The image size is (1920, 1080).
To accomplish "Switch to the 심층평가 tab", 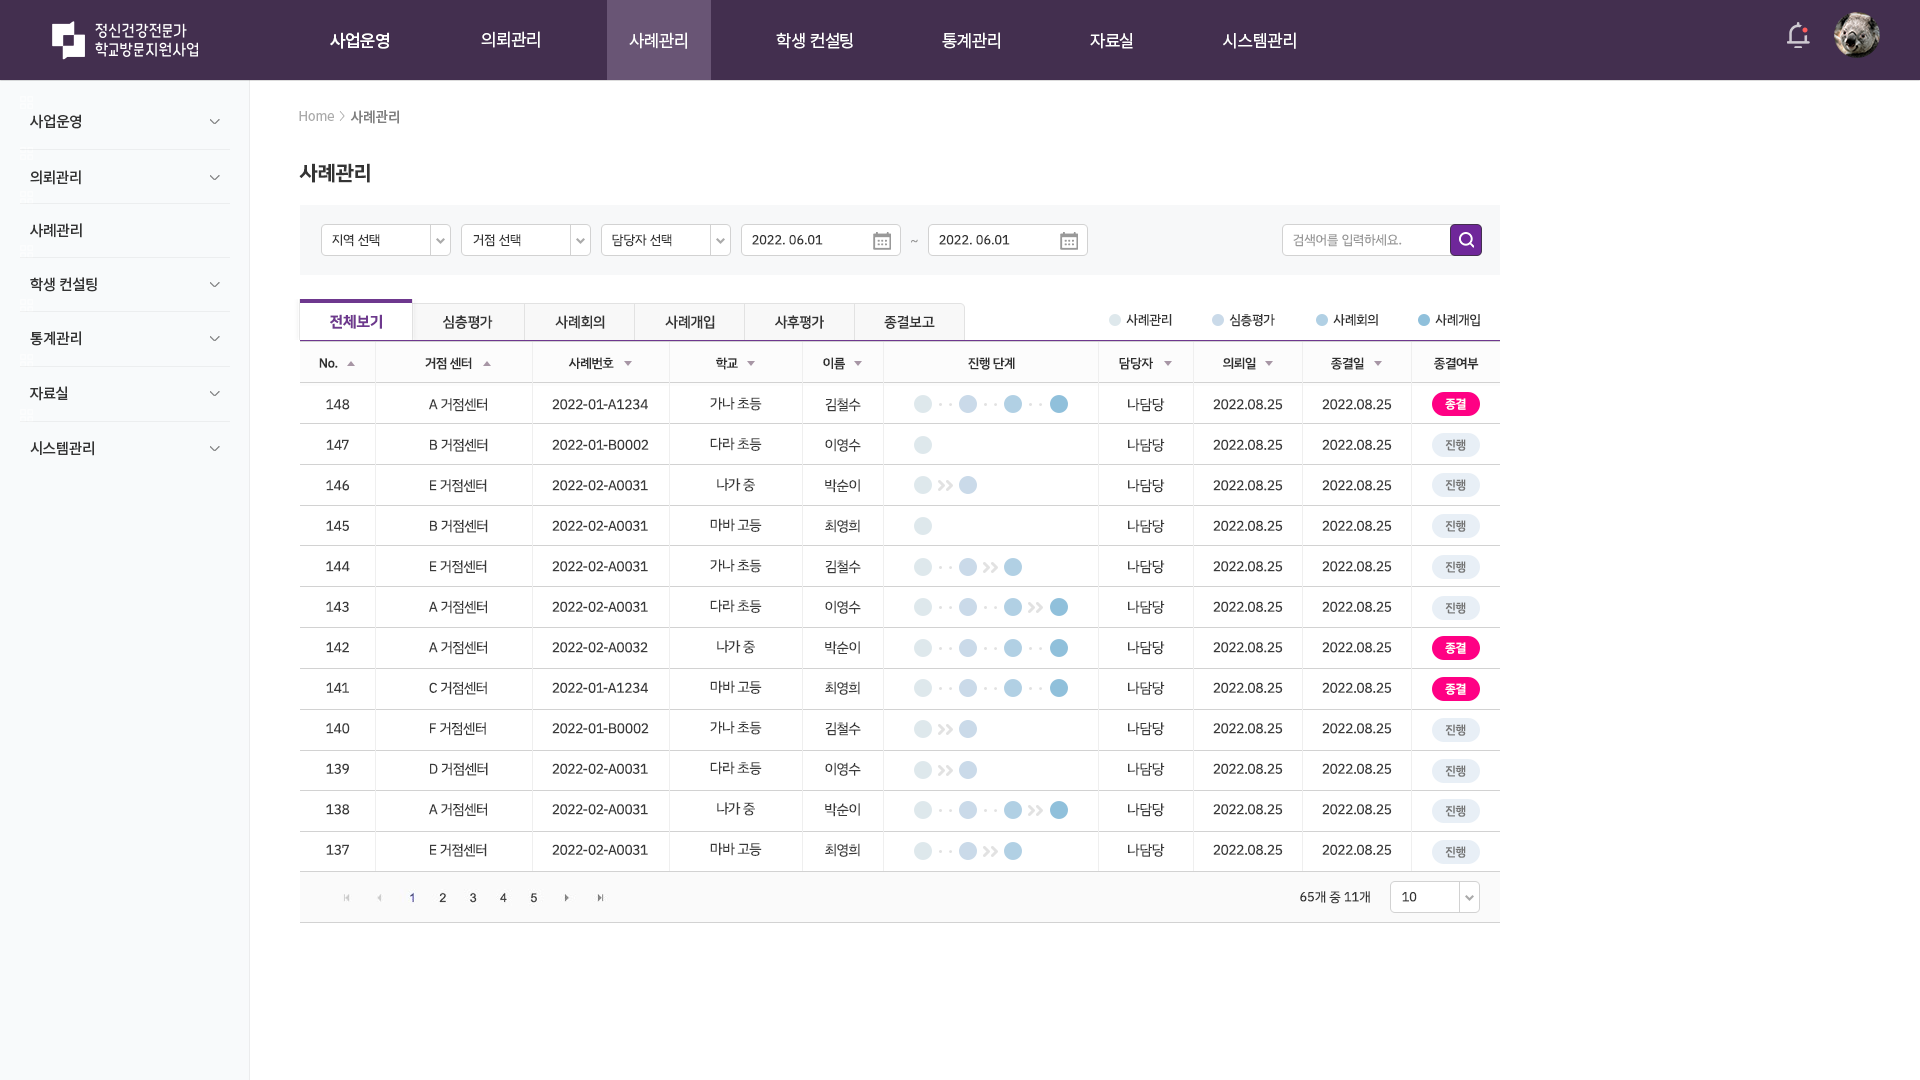I will coord(467,322).
